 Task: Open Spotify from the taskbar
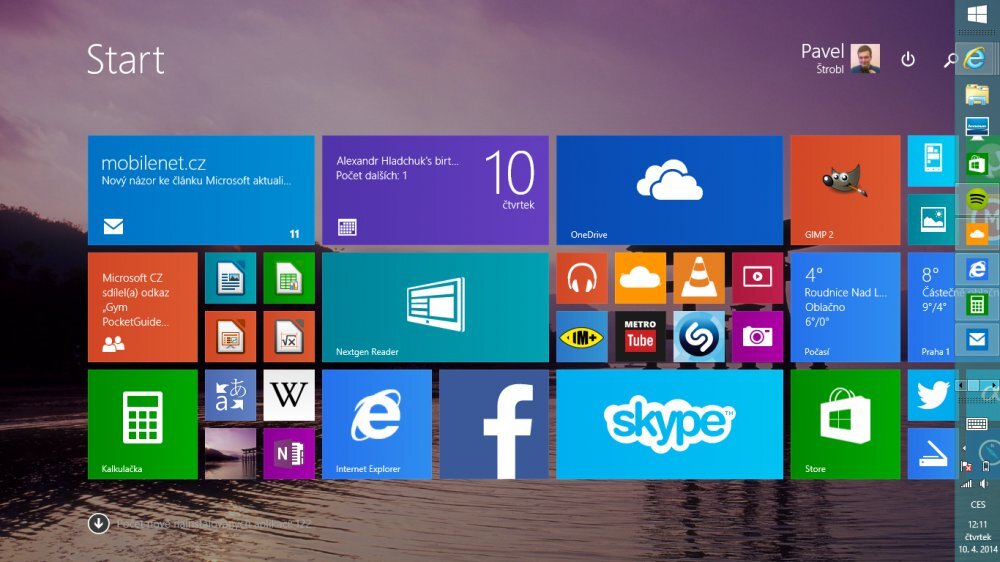977,199
